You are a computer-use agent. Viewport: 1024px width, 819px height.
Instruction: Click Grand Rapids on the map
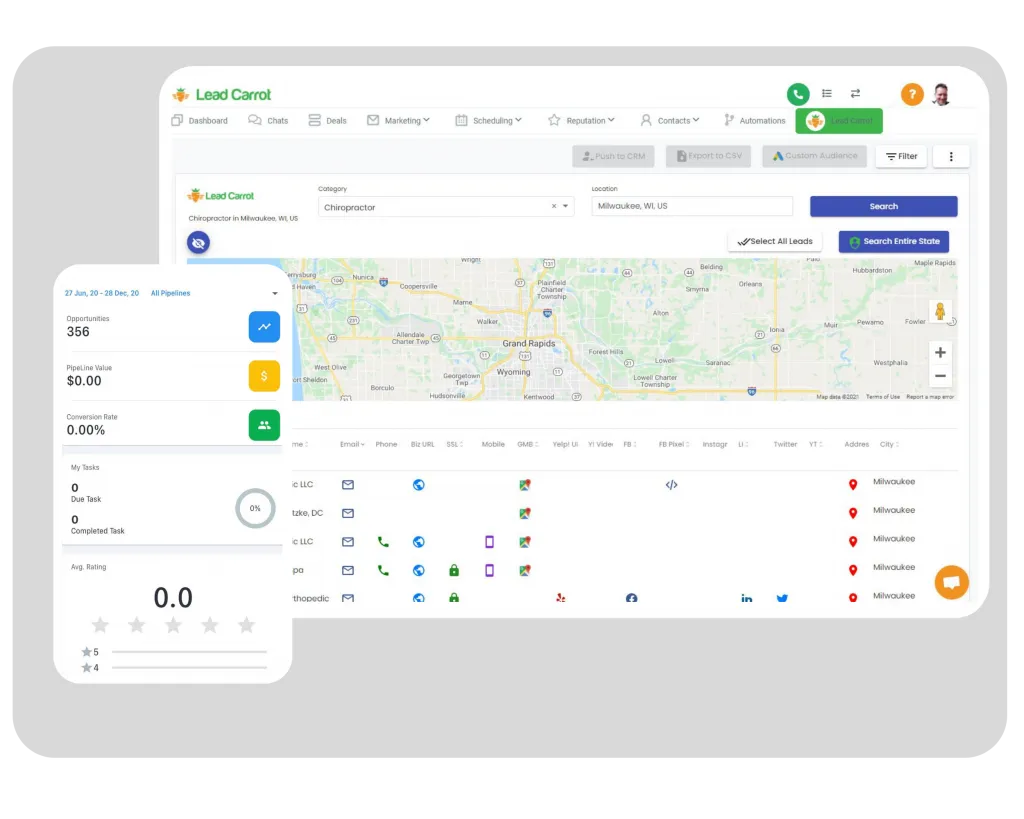point(528,344)
